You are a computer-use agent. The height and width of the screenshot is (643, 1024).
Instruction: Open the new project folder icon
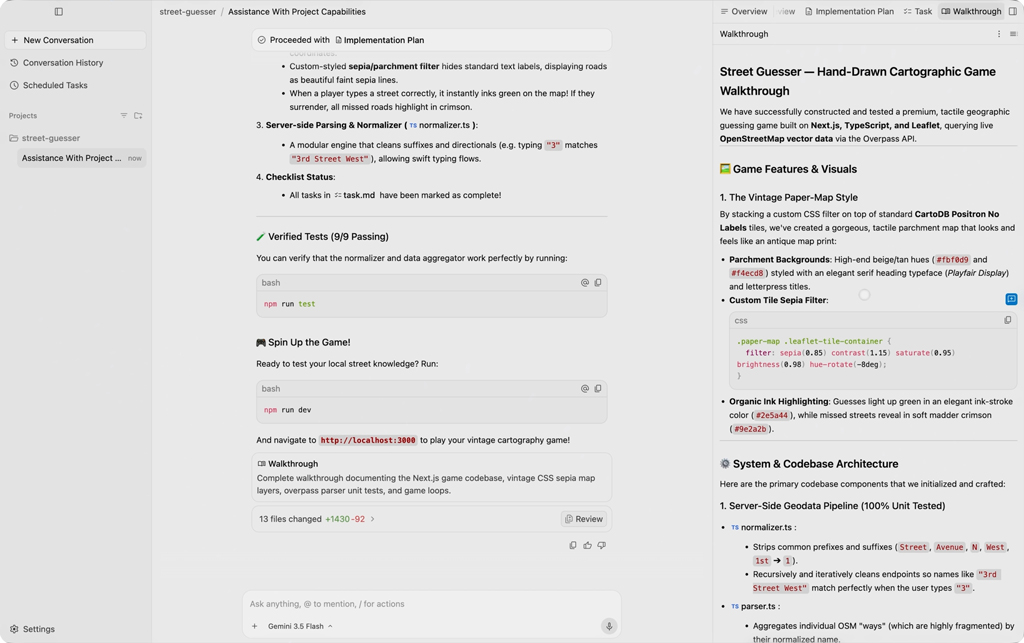tap(138, 116)
